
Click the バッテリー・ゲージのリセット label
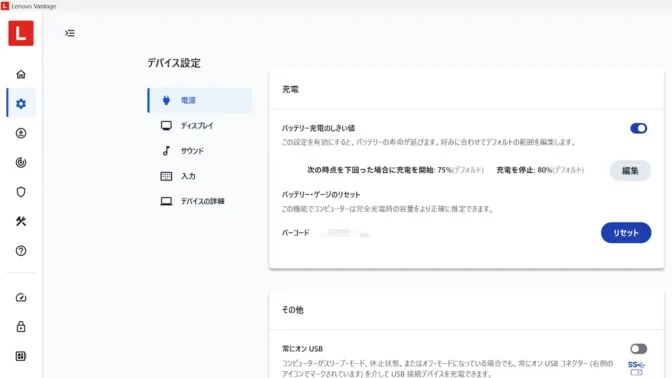321,195
